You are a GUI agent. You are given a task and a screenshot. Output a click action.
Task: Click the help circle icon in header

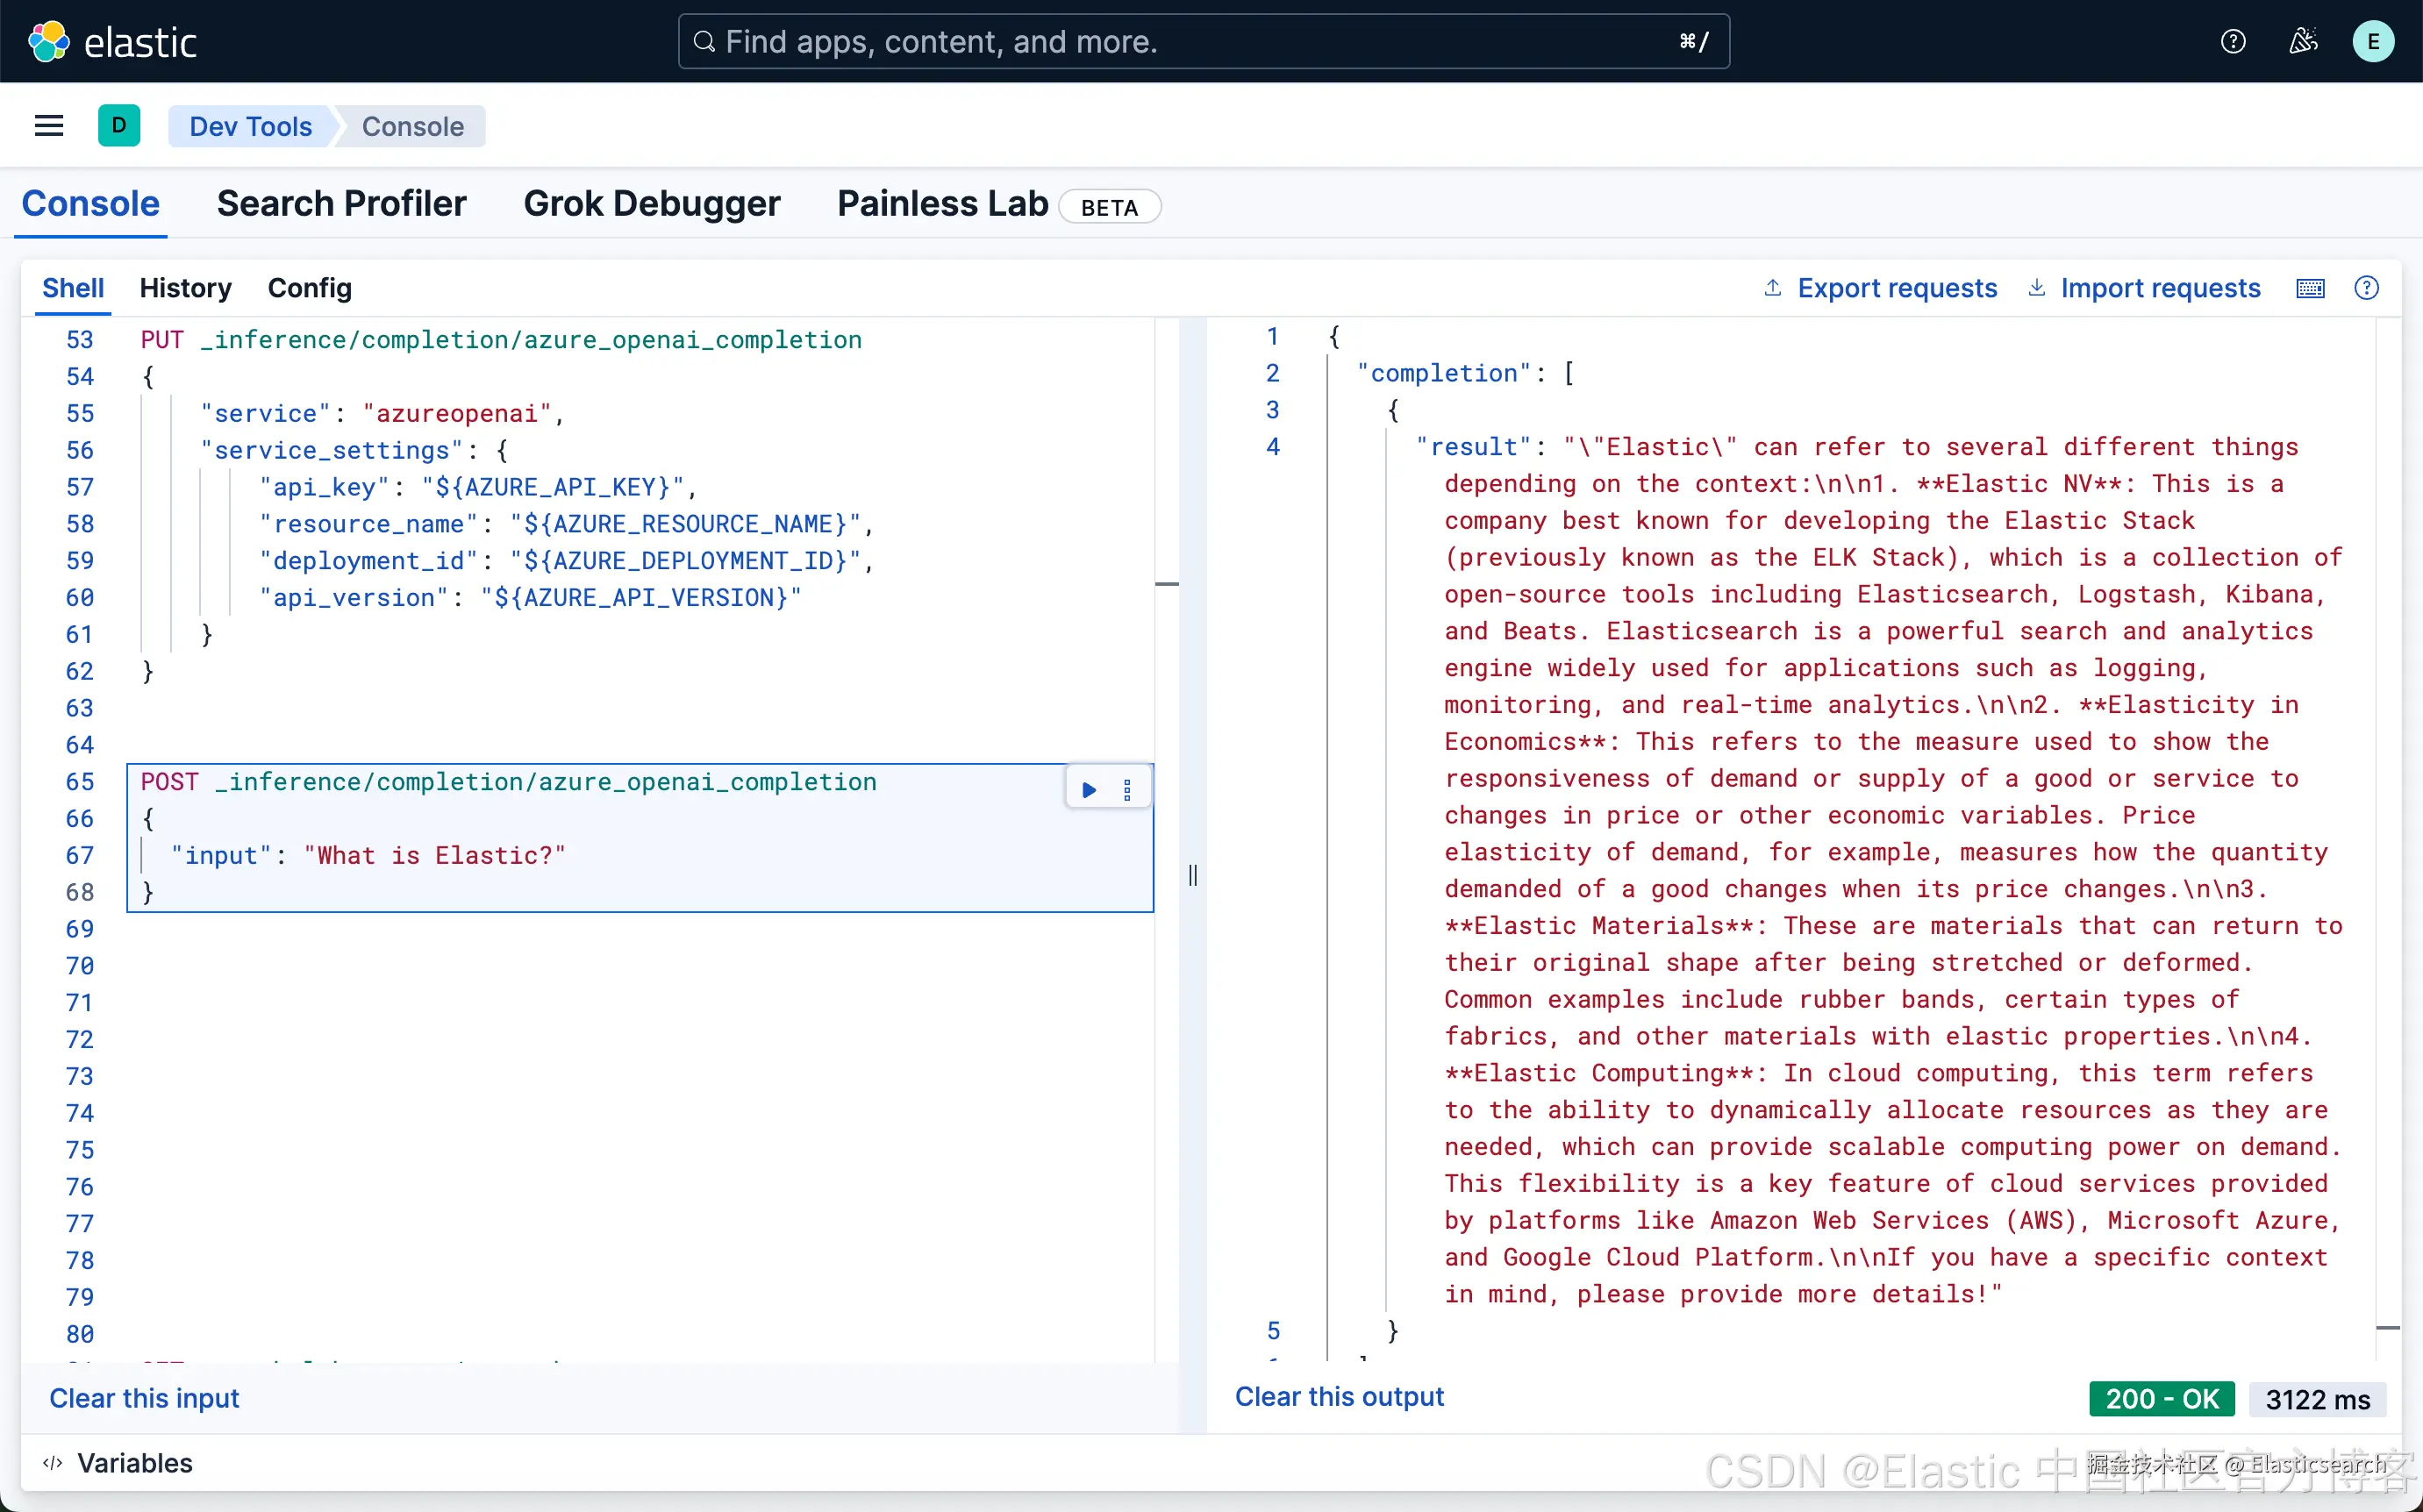pyautogui.click(x=2232, y=41)
